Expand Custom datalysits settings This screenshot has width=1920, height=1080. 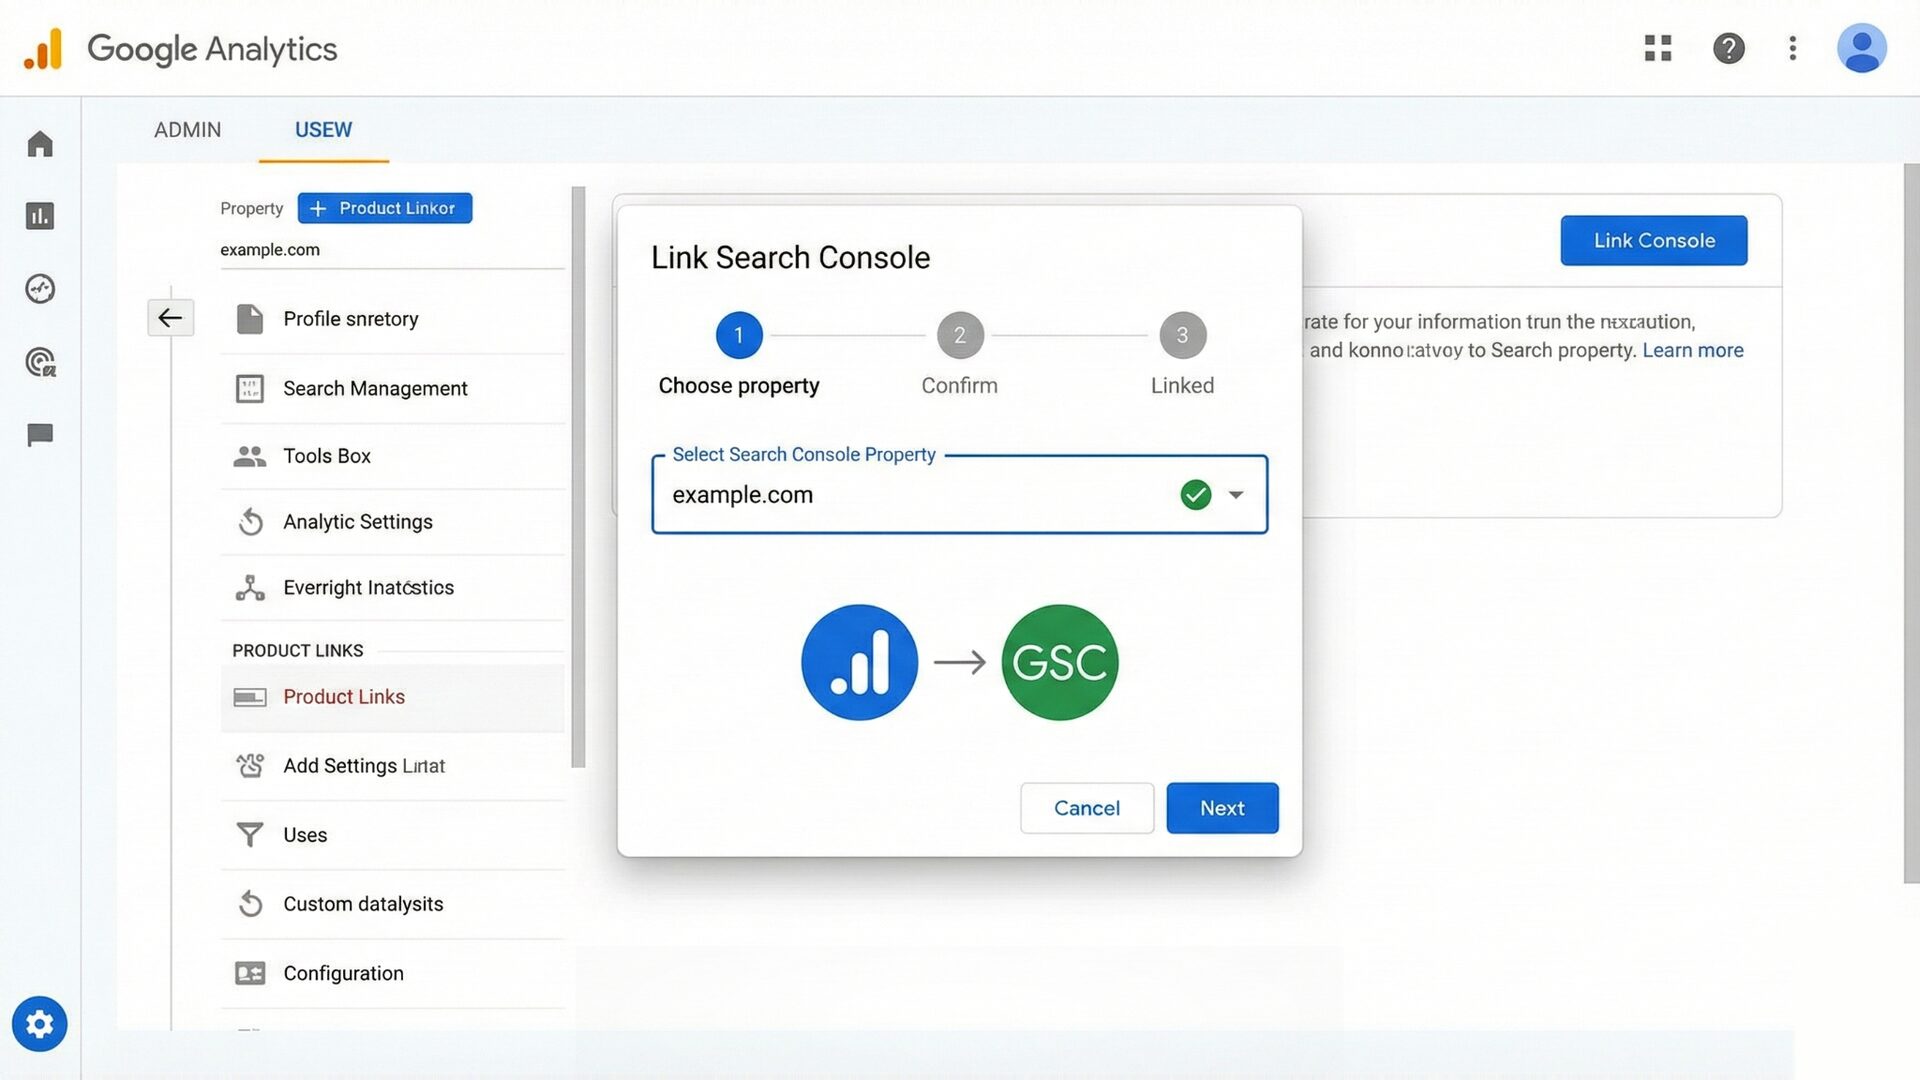pos(362,903)
